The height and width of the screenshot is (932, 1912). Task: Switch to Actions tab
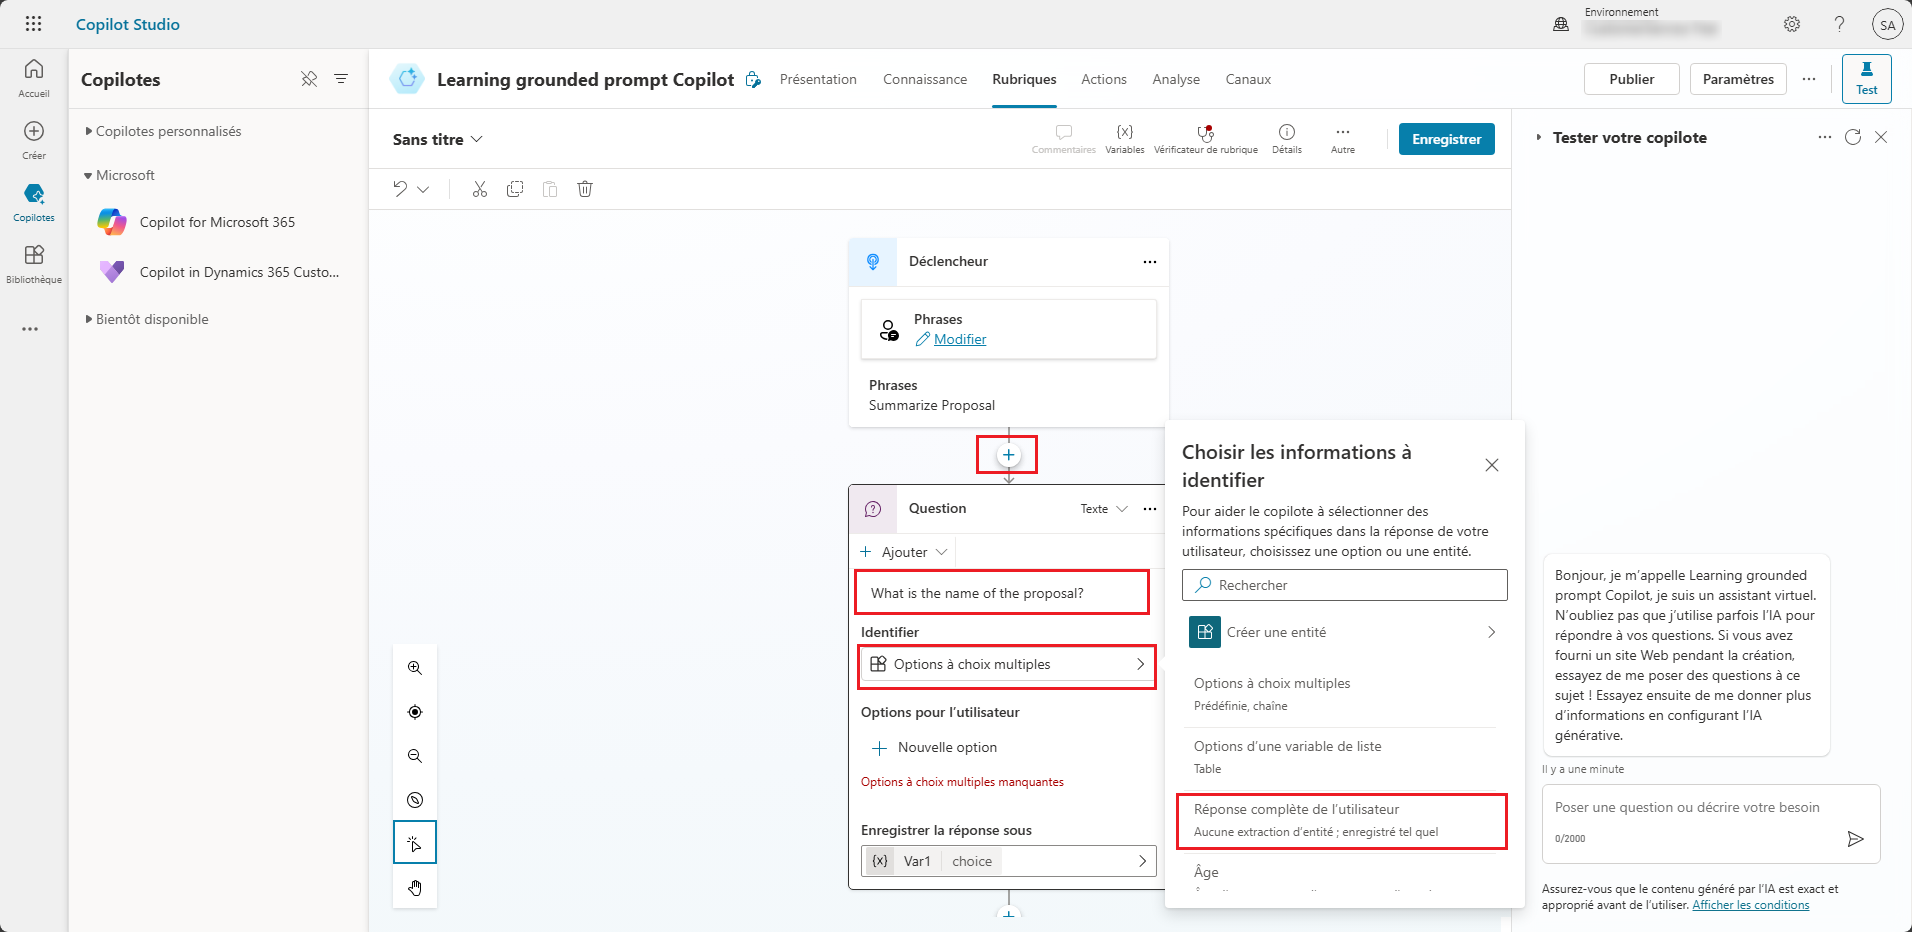(x=1104, y=79)
